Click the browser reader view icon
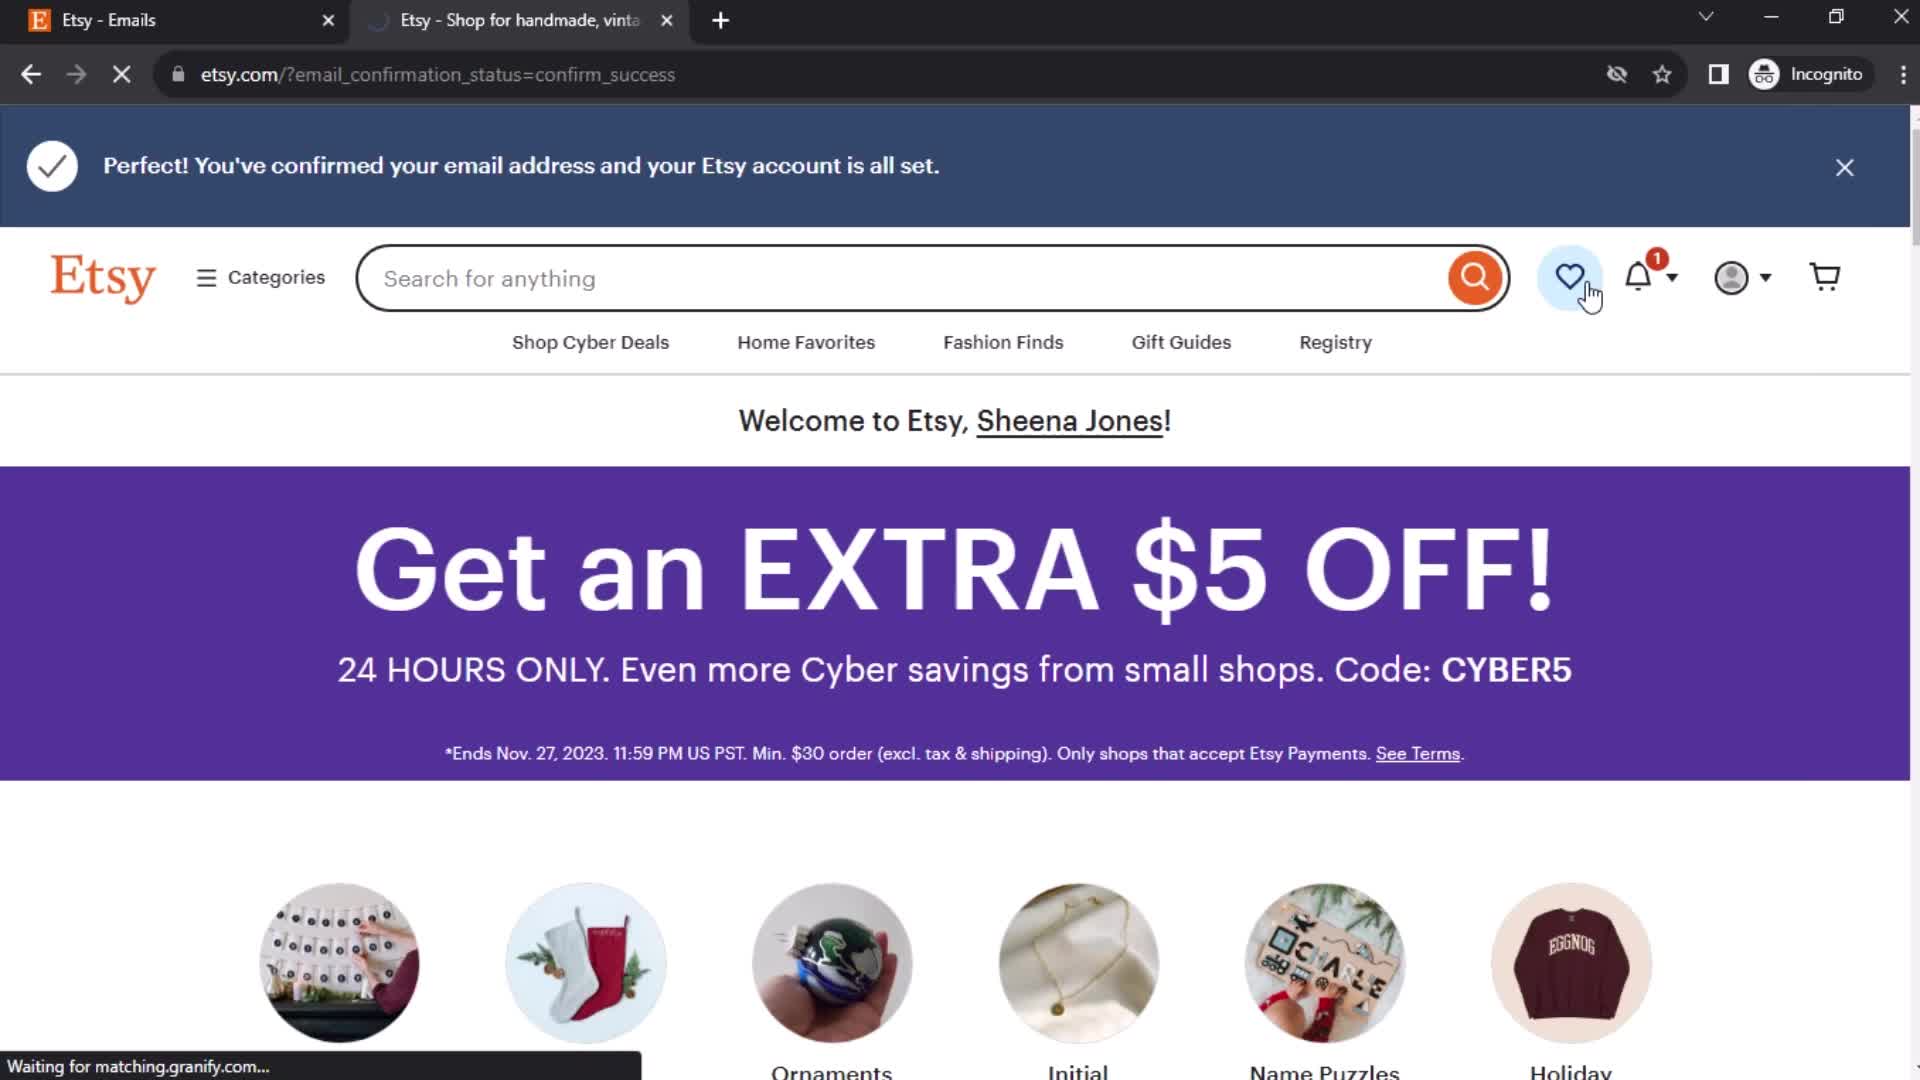This screenshot has height=1080, width=1920. 1718,74
